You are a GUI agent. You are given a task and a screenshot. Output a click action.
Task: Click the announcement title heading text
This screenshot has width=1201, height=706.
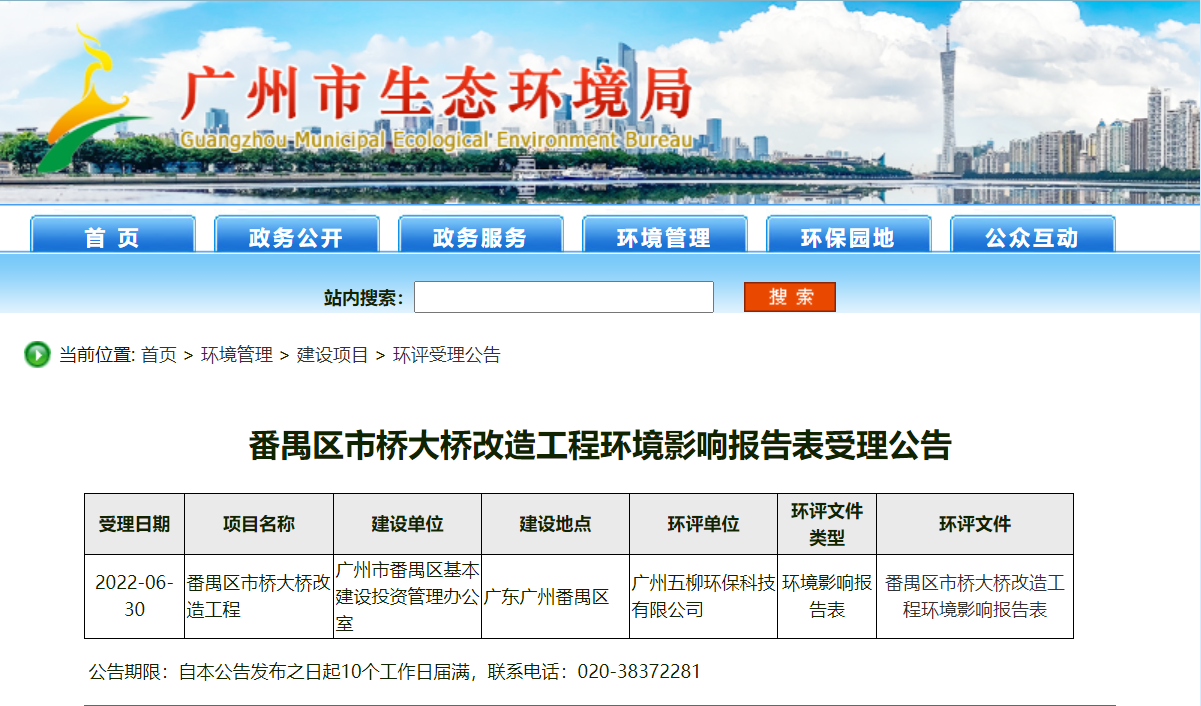coord(600,446)
